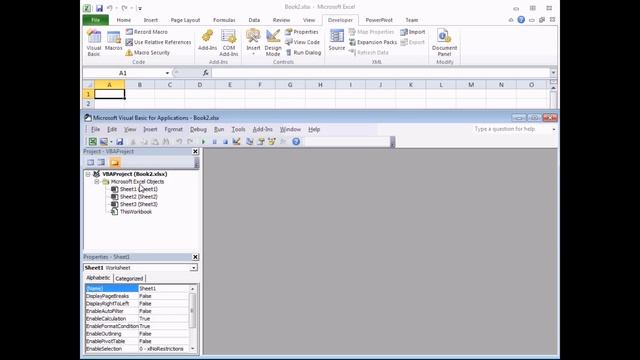The height and width of the screenshot is (360, 640).
Task: Collapse the VBAProject (Book2.xlsx) node
Action: [88, 174]
